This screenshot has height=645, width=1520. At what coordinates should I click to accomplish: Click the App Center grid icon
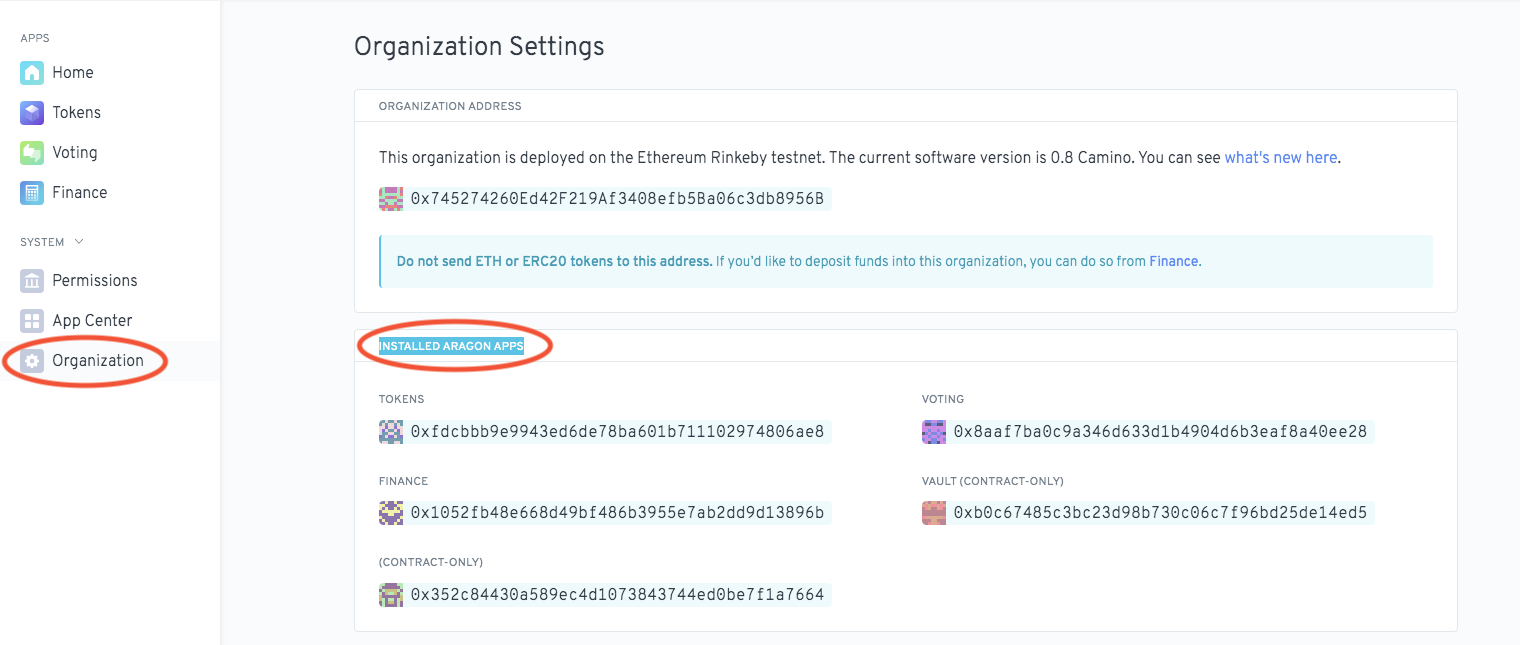click(x=32, y=321)
